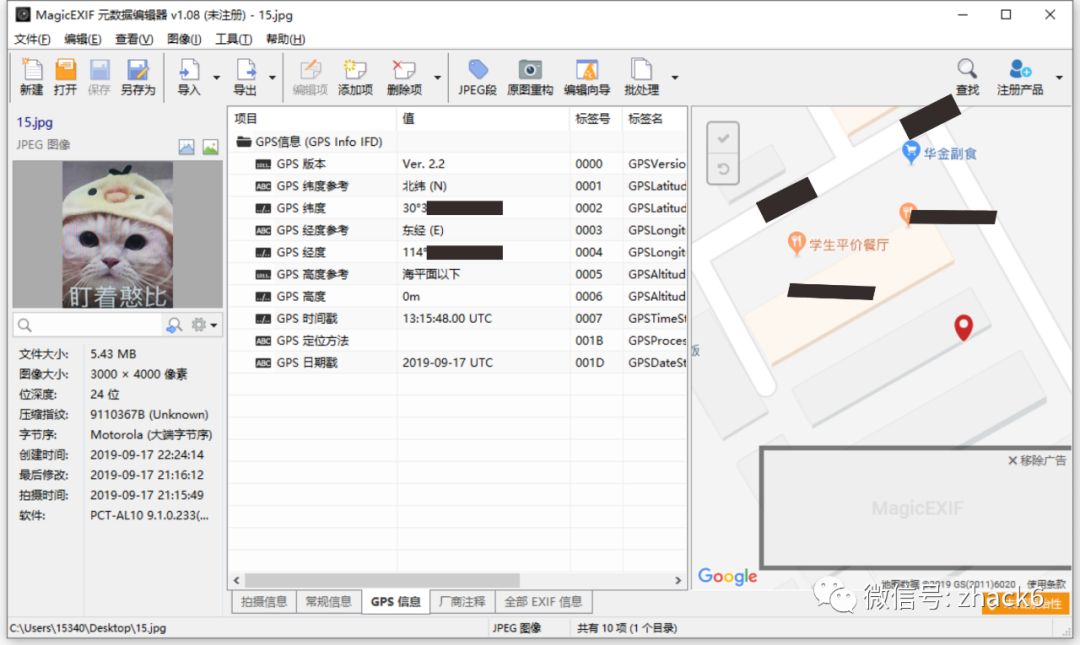Expand the 删除项 dropdown arrow
1080x645 pixels.
coord(437,78)
